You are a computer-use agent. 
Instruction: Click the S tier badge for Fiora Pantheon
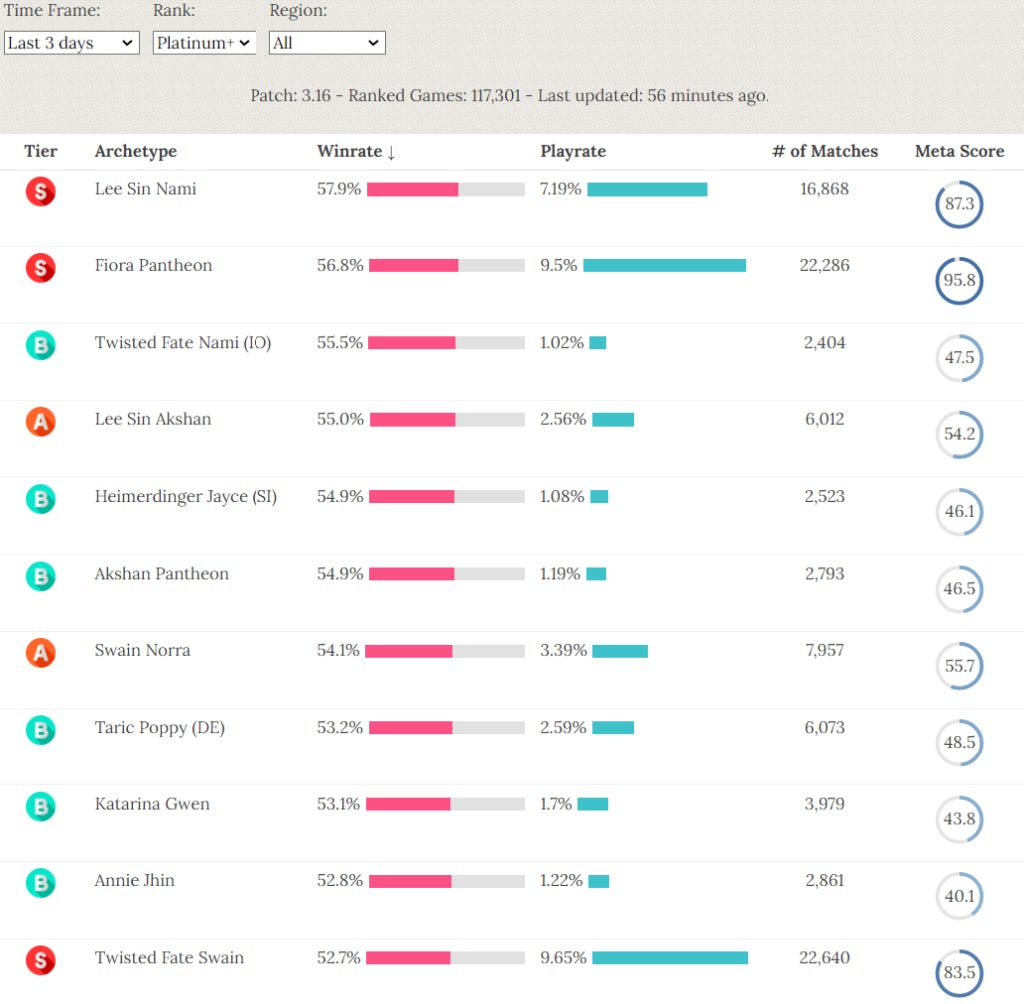(40, 268)
